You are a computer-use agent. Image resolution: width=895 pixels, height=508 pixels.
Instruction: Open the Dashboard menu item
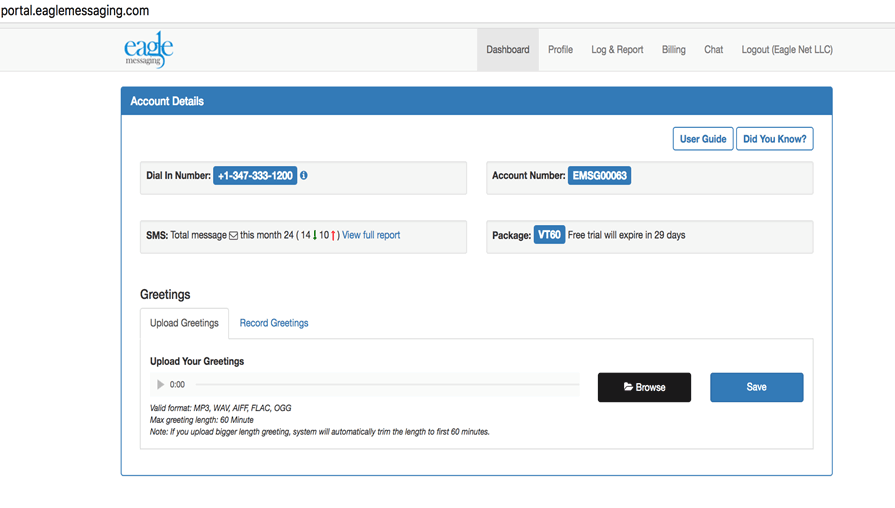(x=507, y=50)
